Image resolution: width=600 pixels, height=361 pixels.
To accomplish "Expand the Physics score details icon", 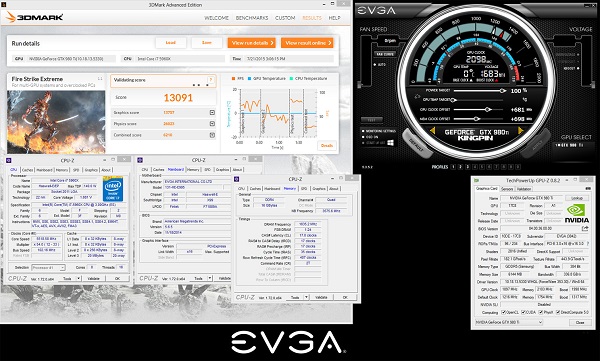I will [x=212, y=124].
